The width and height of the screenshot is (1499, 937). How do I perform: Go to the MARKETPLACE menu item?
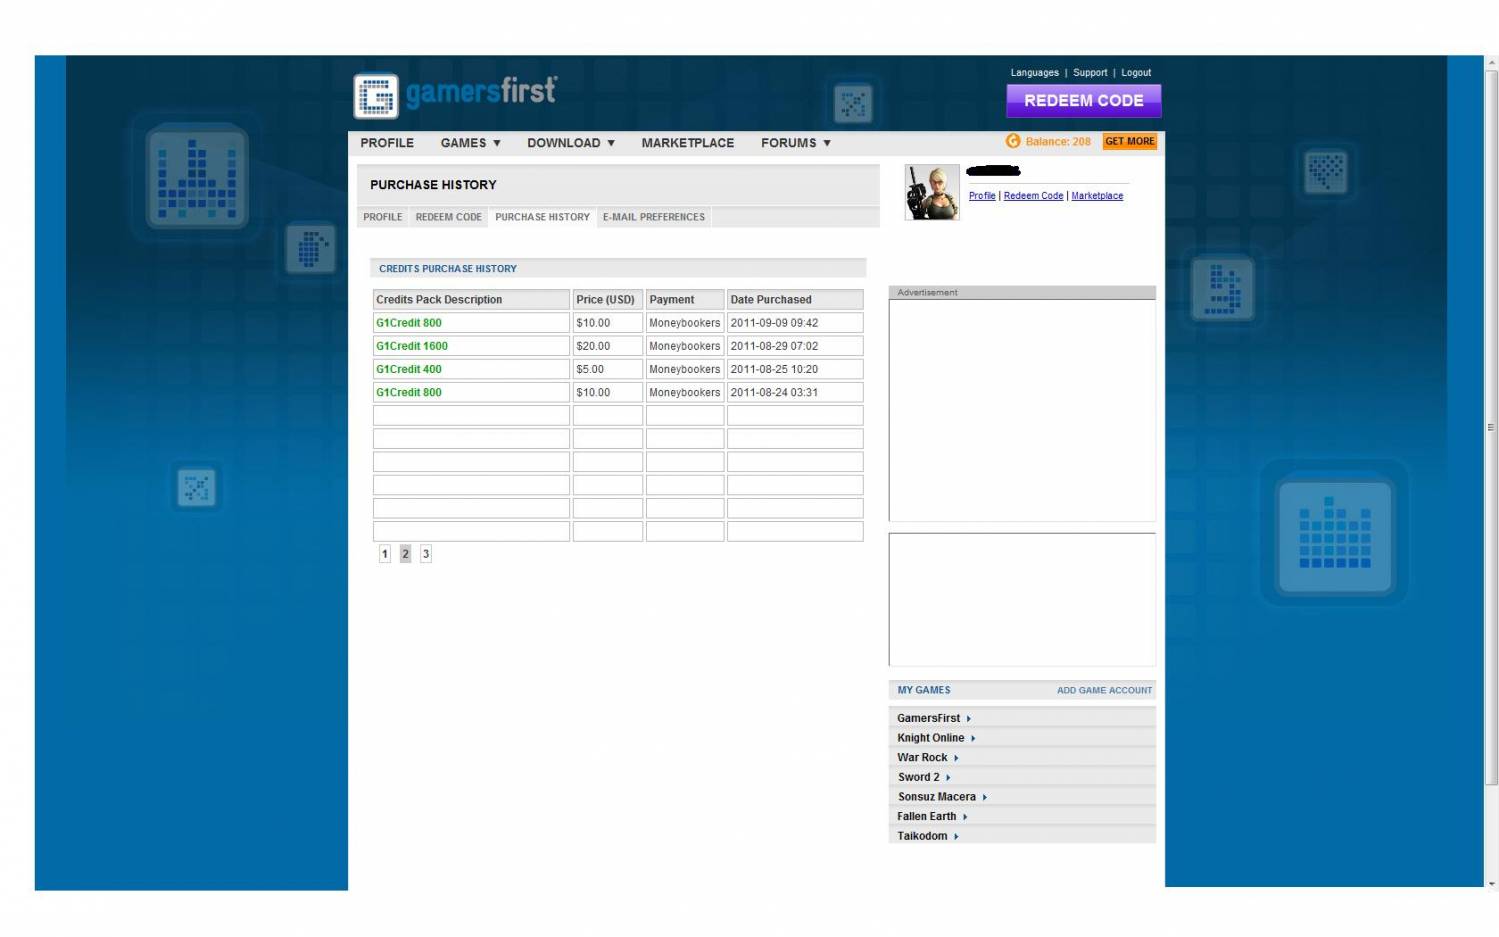click(x=687, y=143)
